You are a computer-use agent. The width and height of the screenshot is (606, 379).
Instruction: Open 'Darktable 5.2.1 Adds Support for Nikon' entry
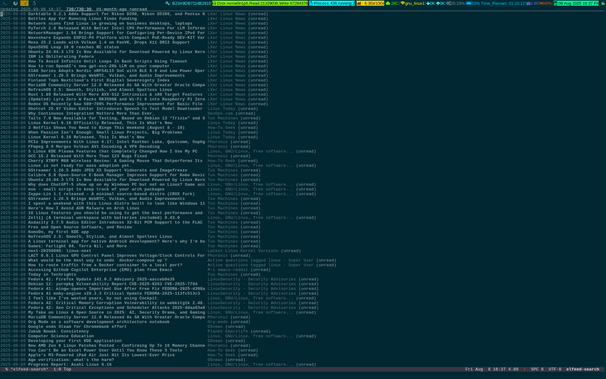[116, 14]
